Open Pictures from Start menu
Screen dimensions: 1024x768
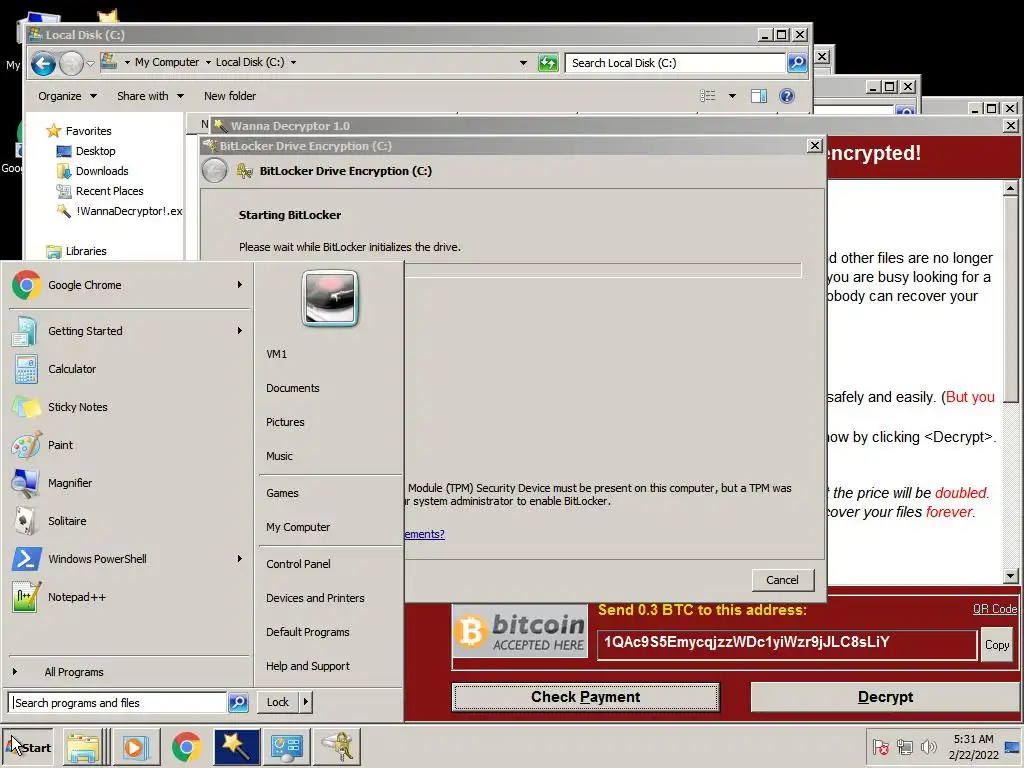click(285, 422)
